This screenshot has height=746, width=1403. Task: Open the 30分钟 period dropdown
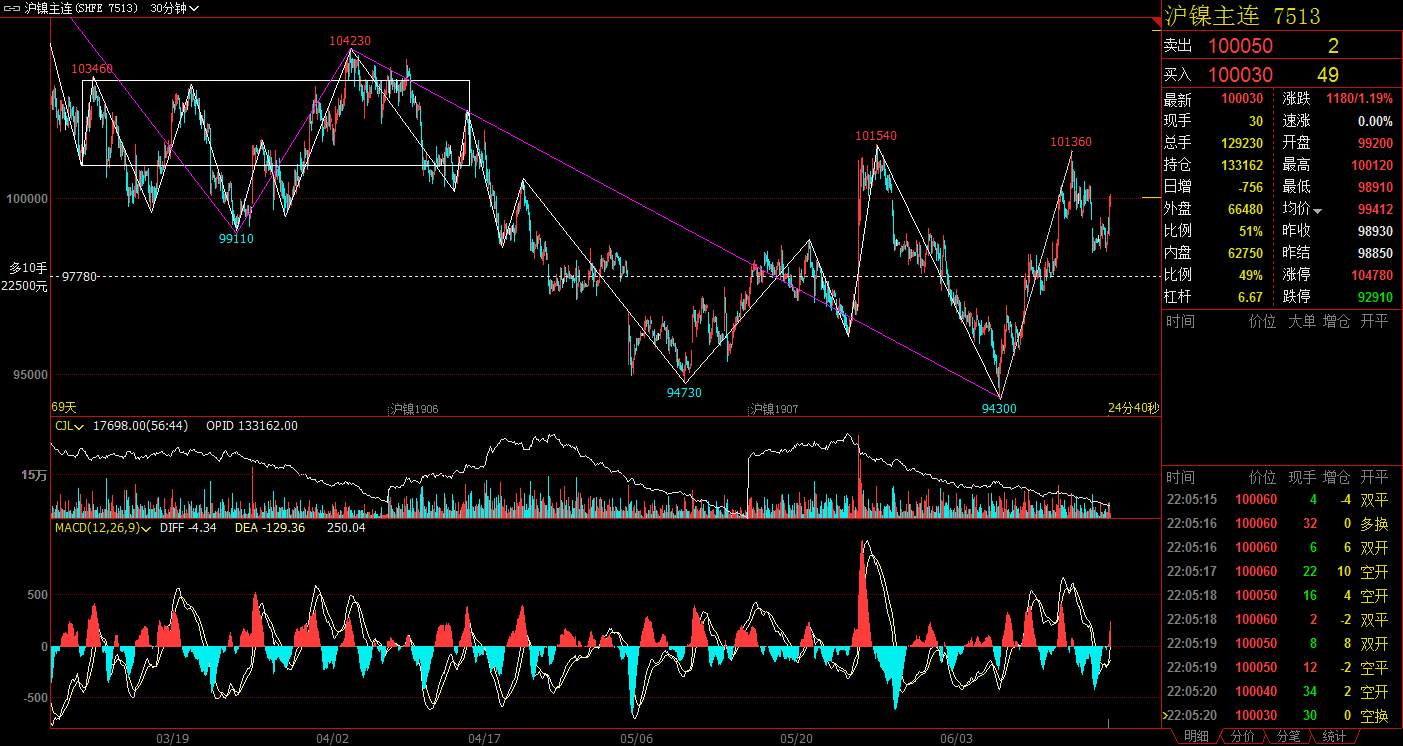(x=174, y=8)
